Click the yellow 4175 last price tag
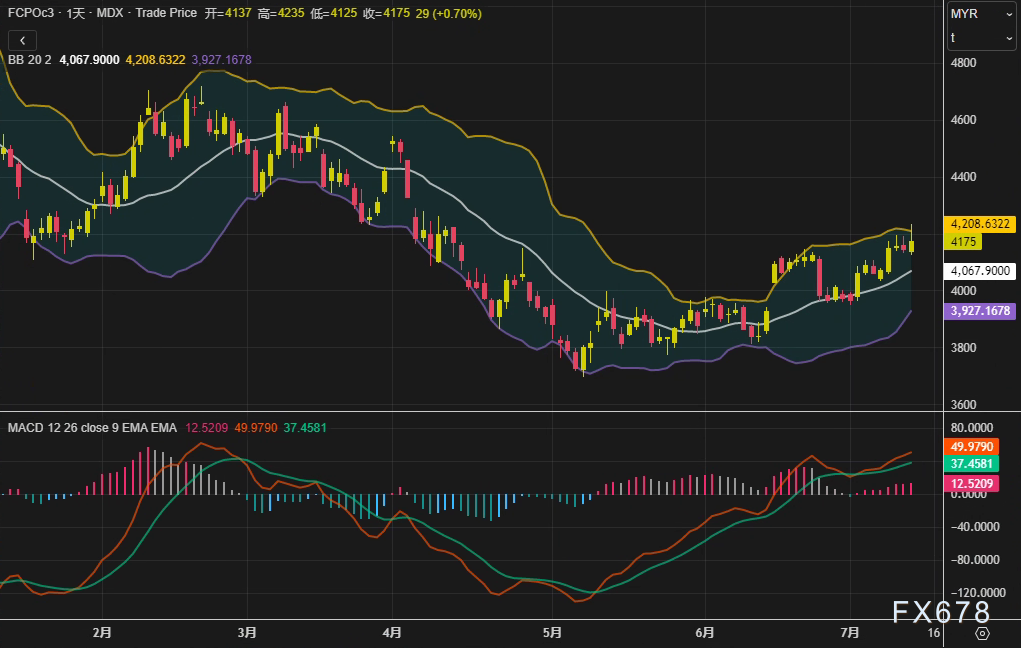1021x648 pixels. (964, 242)
